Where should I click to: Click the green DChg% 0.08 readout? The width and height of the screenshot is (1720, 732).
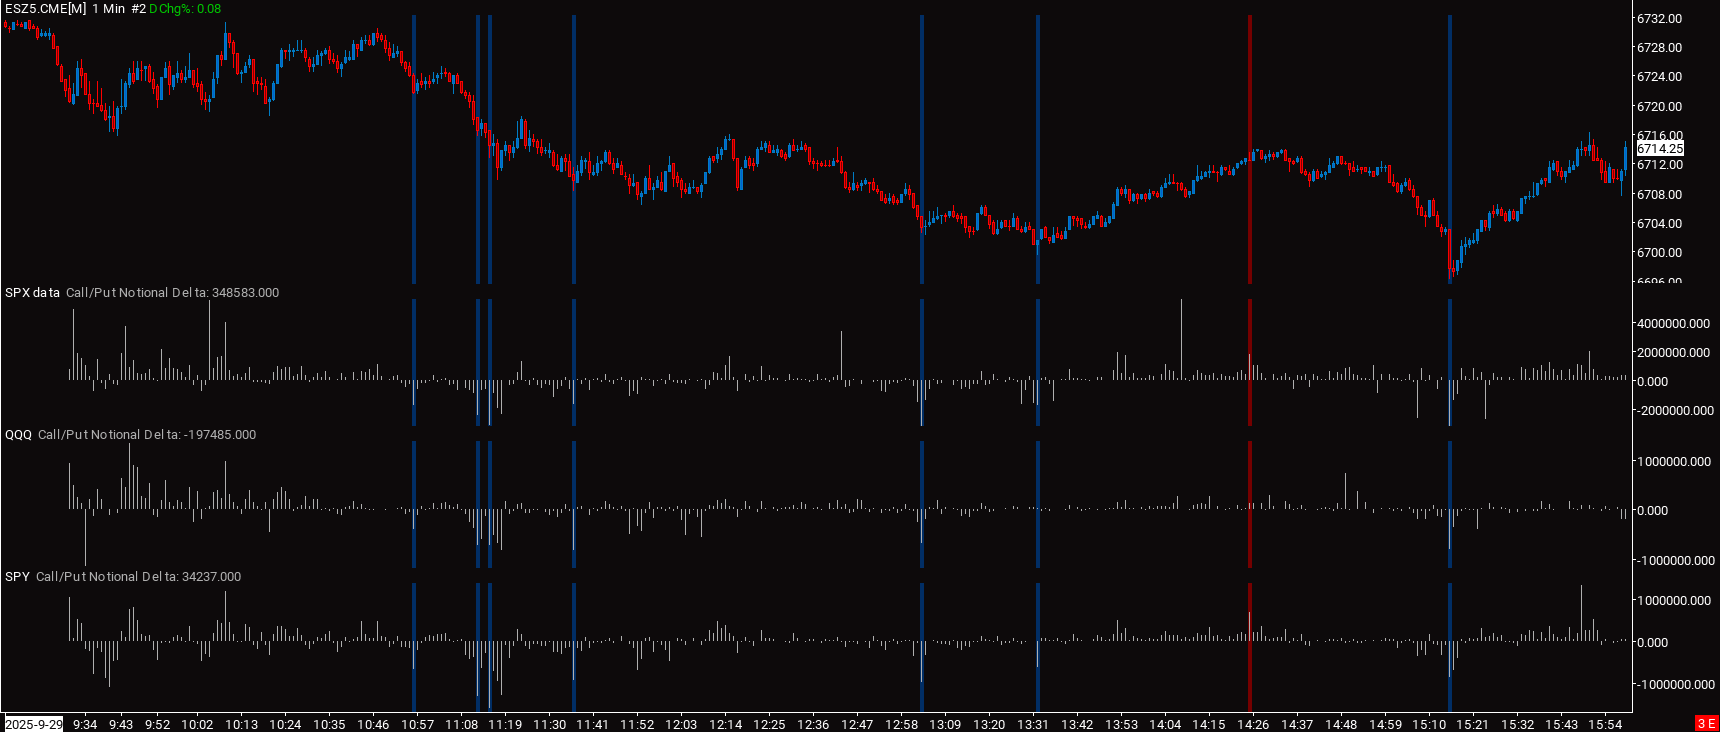click(186, 9)
